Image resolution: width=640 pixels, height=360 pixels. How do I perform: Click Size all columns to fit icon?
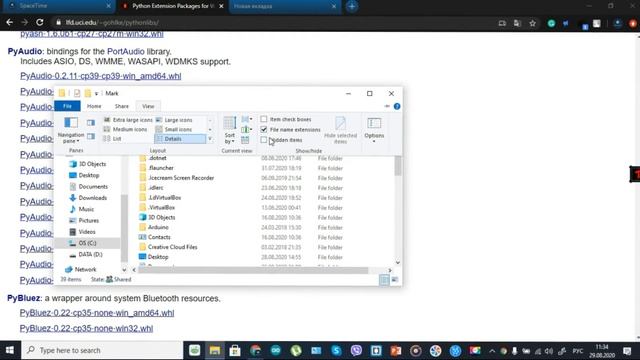click(245, 140)
